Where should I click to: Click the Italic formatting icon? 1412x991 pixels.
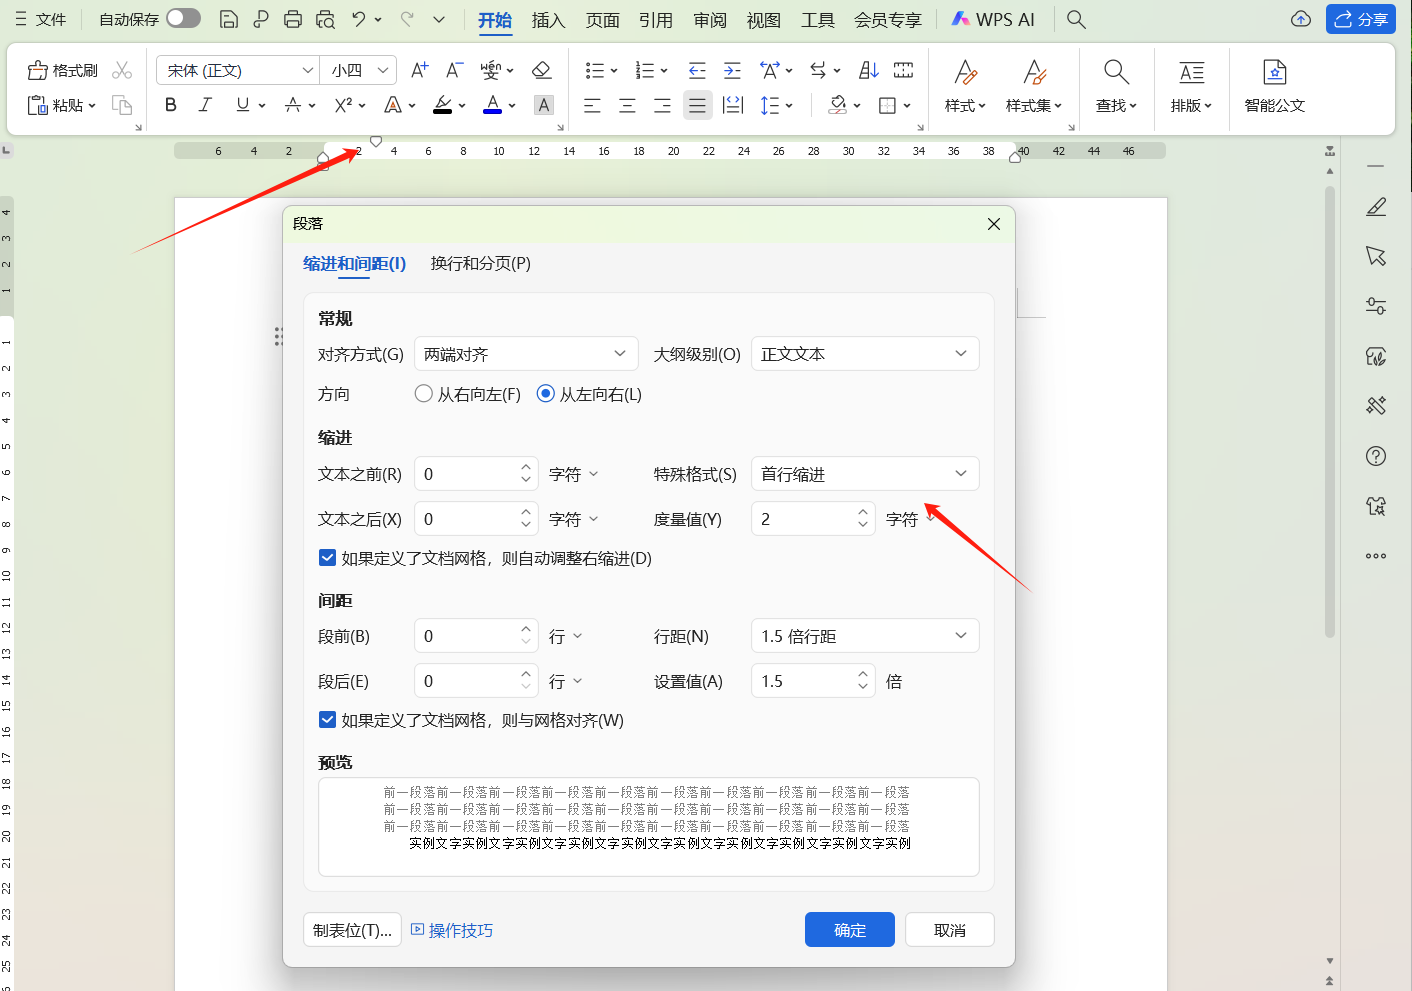tap(205, 105)
